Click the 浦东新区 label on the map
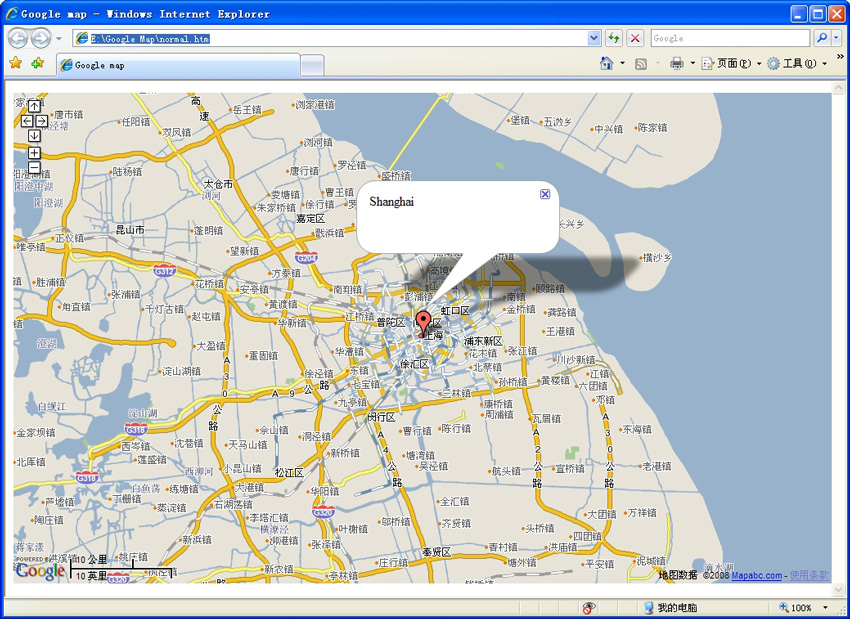The image size is (850, 619). (483, 341)
